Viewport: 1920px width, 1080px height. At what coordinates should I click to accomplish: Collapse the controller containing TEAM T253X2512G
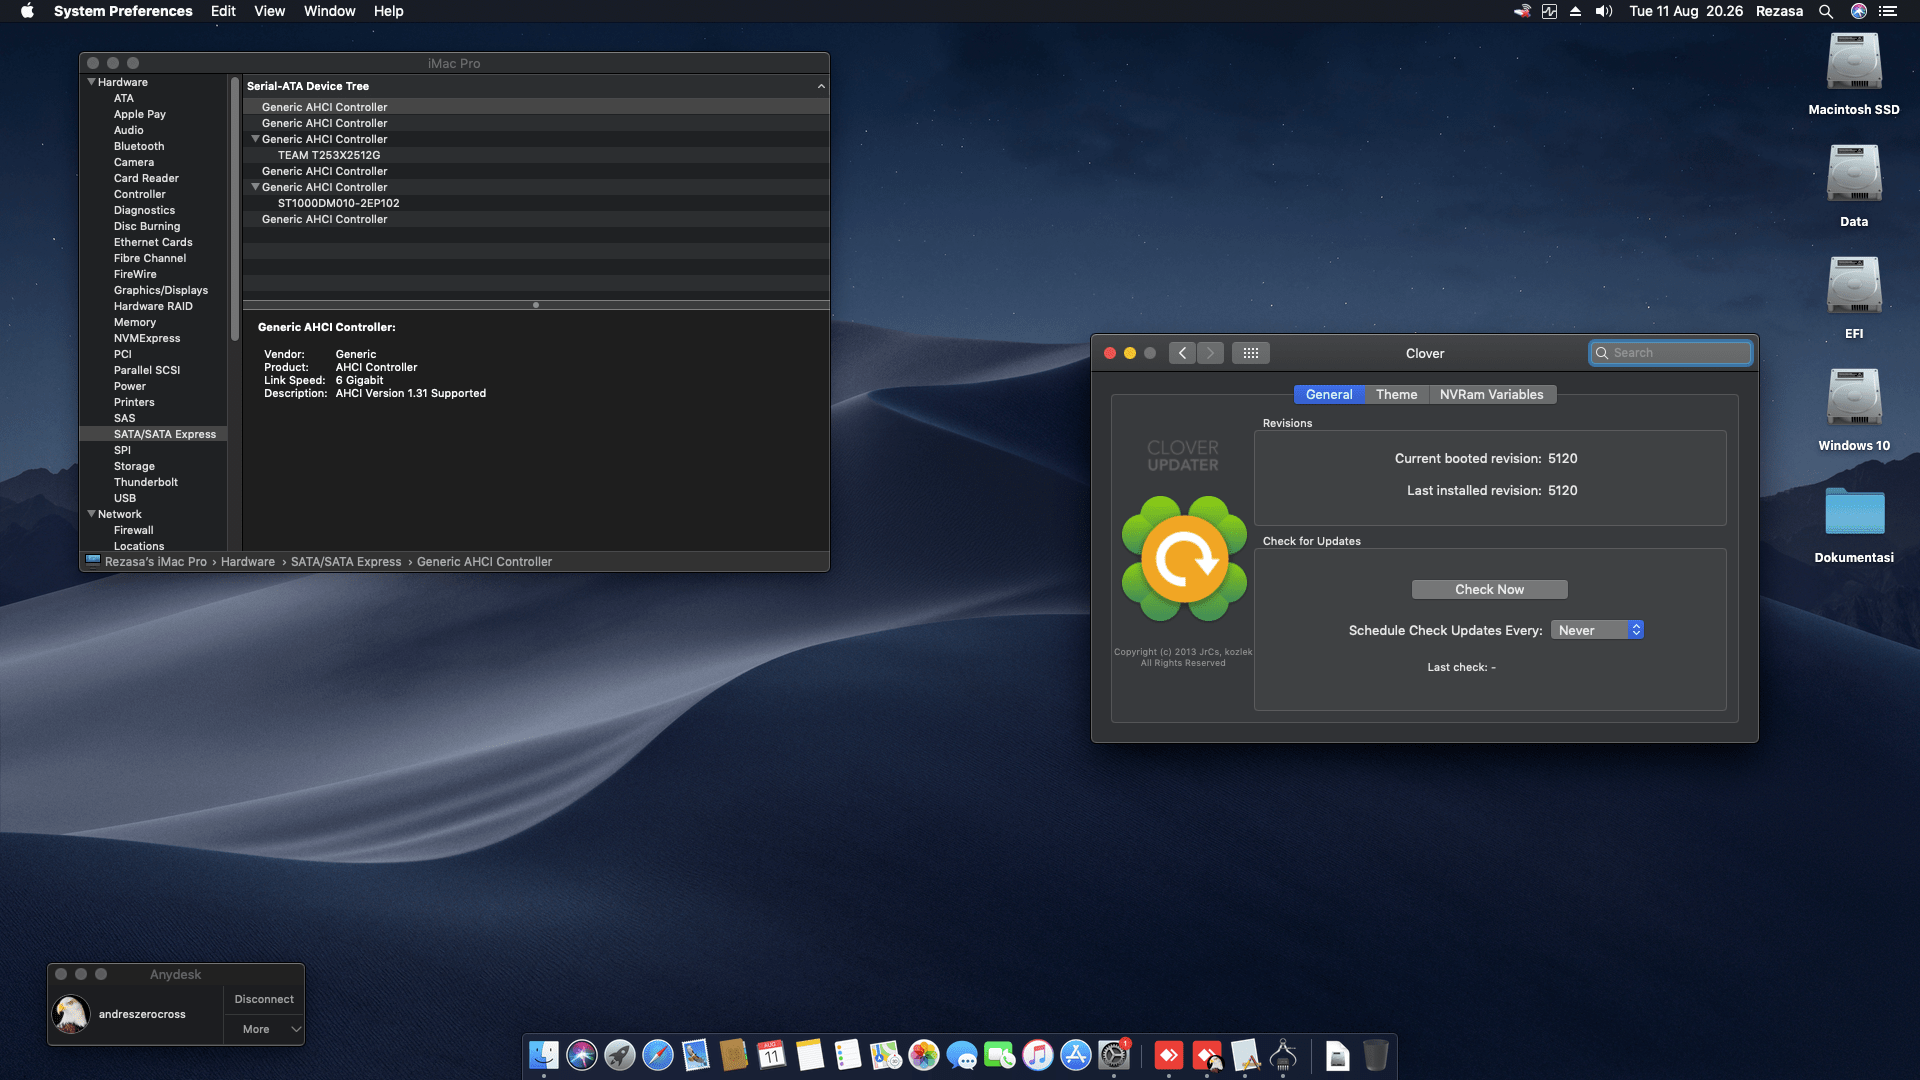coord(255,139)
